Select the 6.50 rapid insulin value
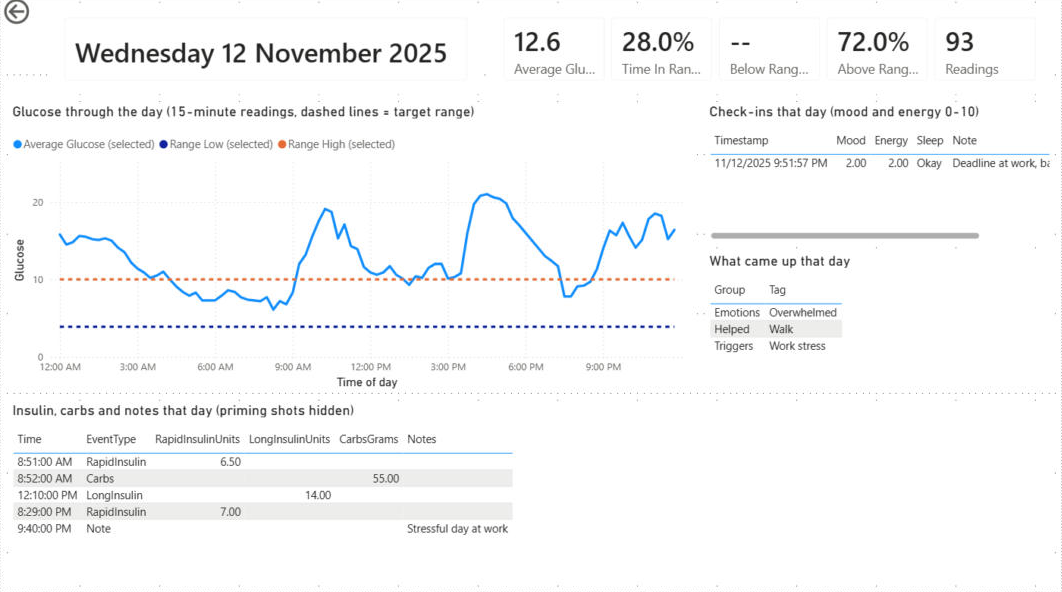The width and height of the screenshot is (1062, 592). 230,462
